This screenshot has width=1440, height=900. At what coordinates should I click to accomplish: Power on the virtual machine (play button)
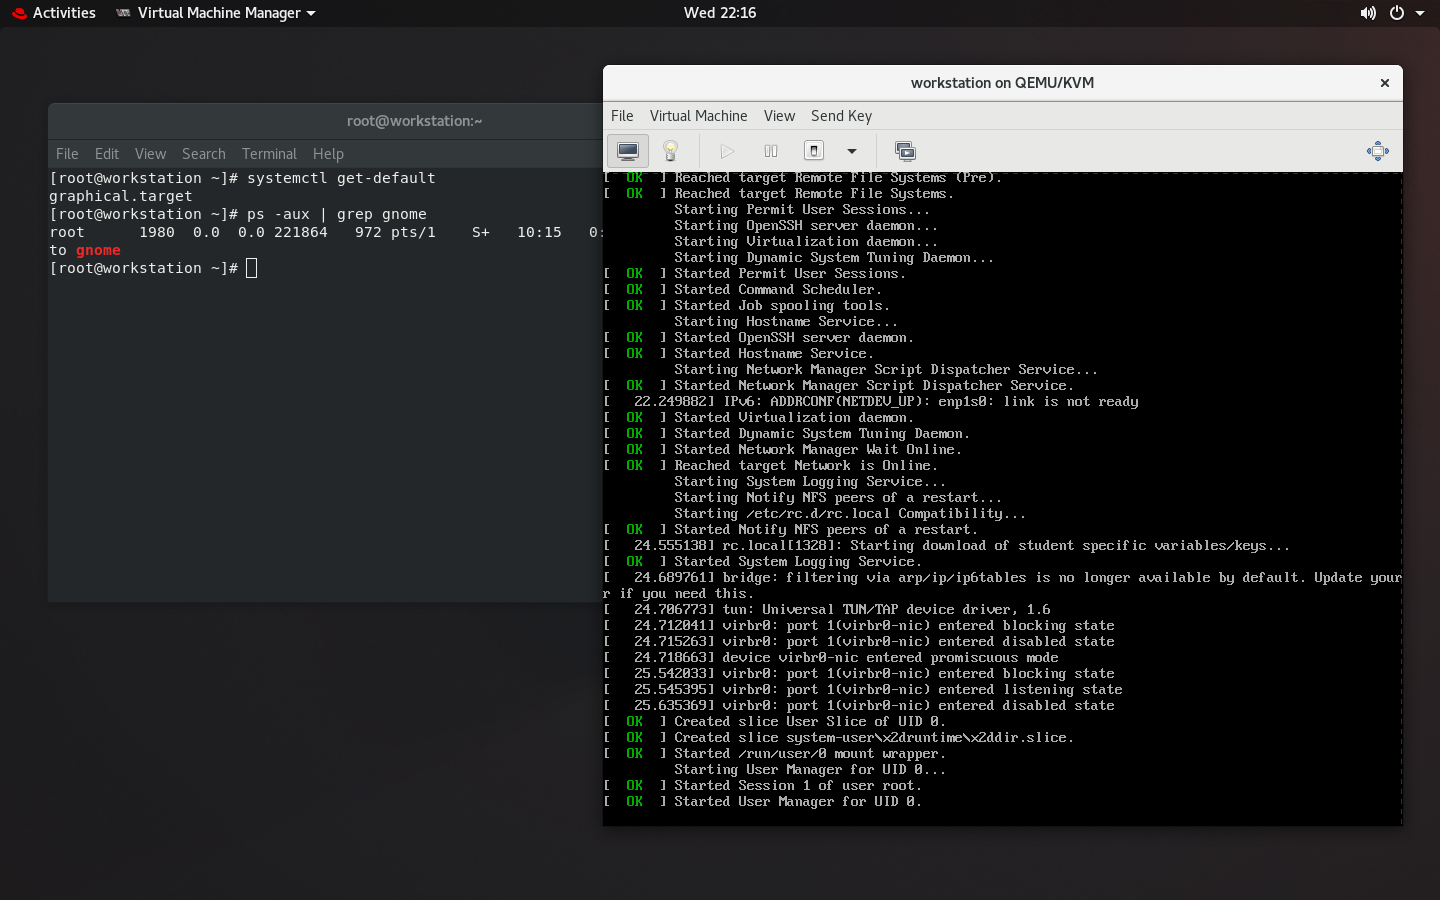click(x=727, y=151)
